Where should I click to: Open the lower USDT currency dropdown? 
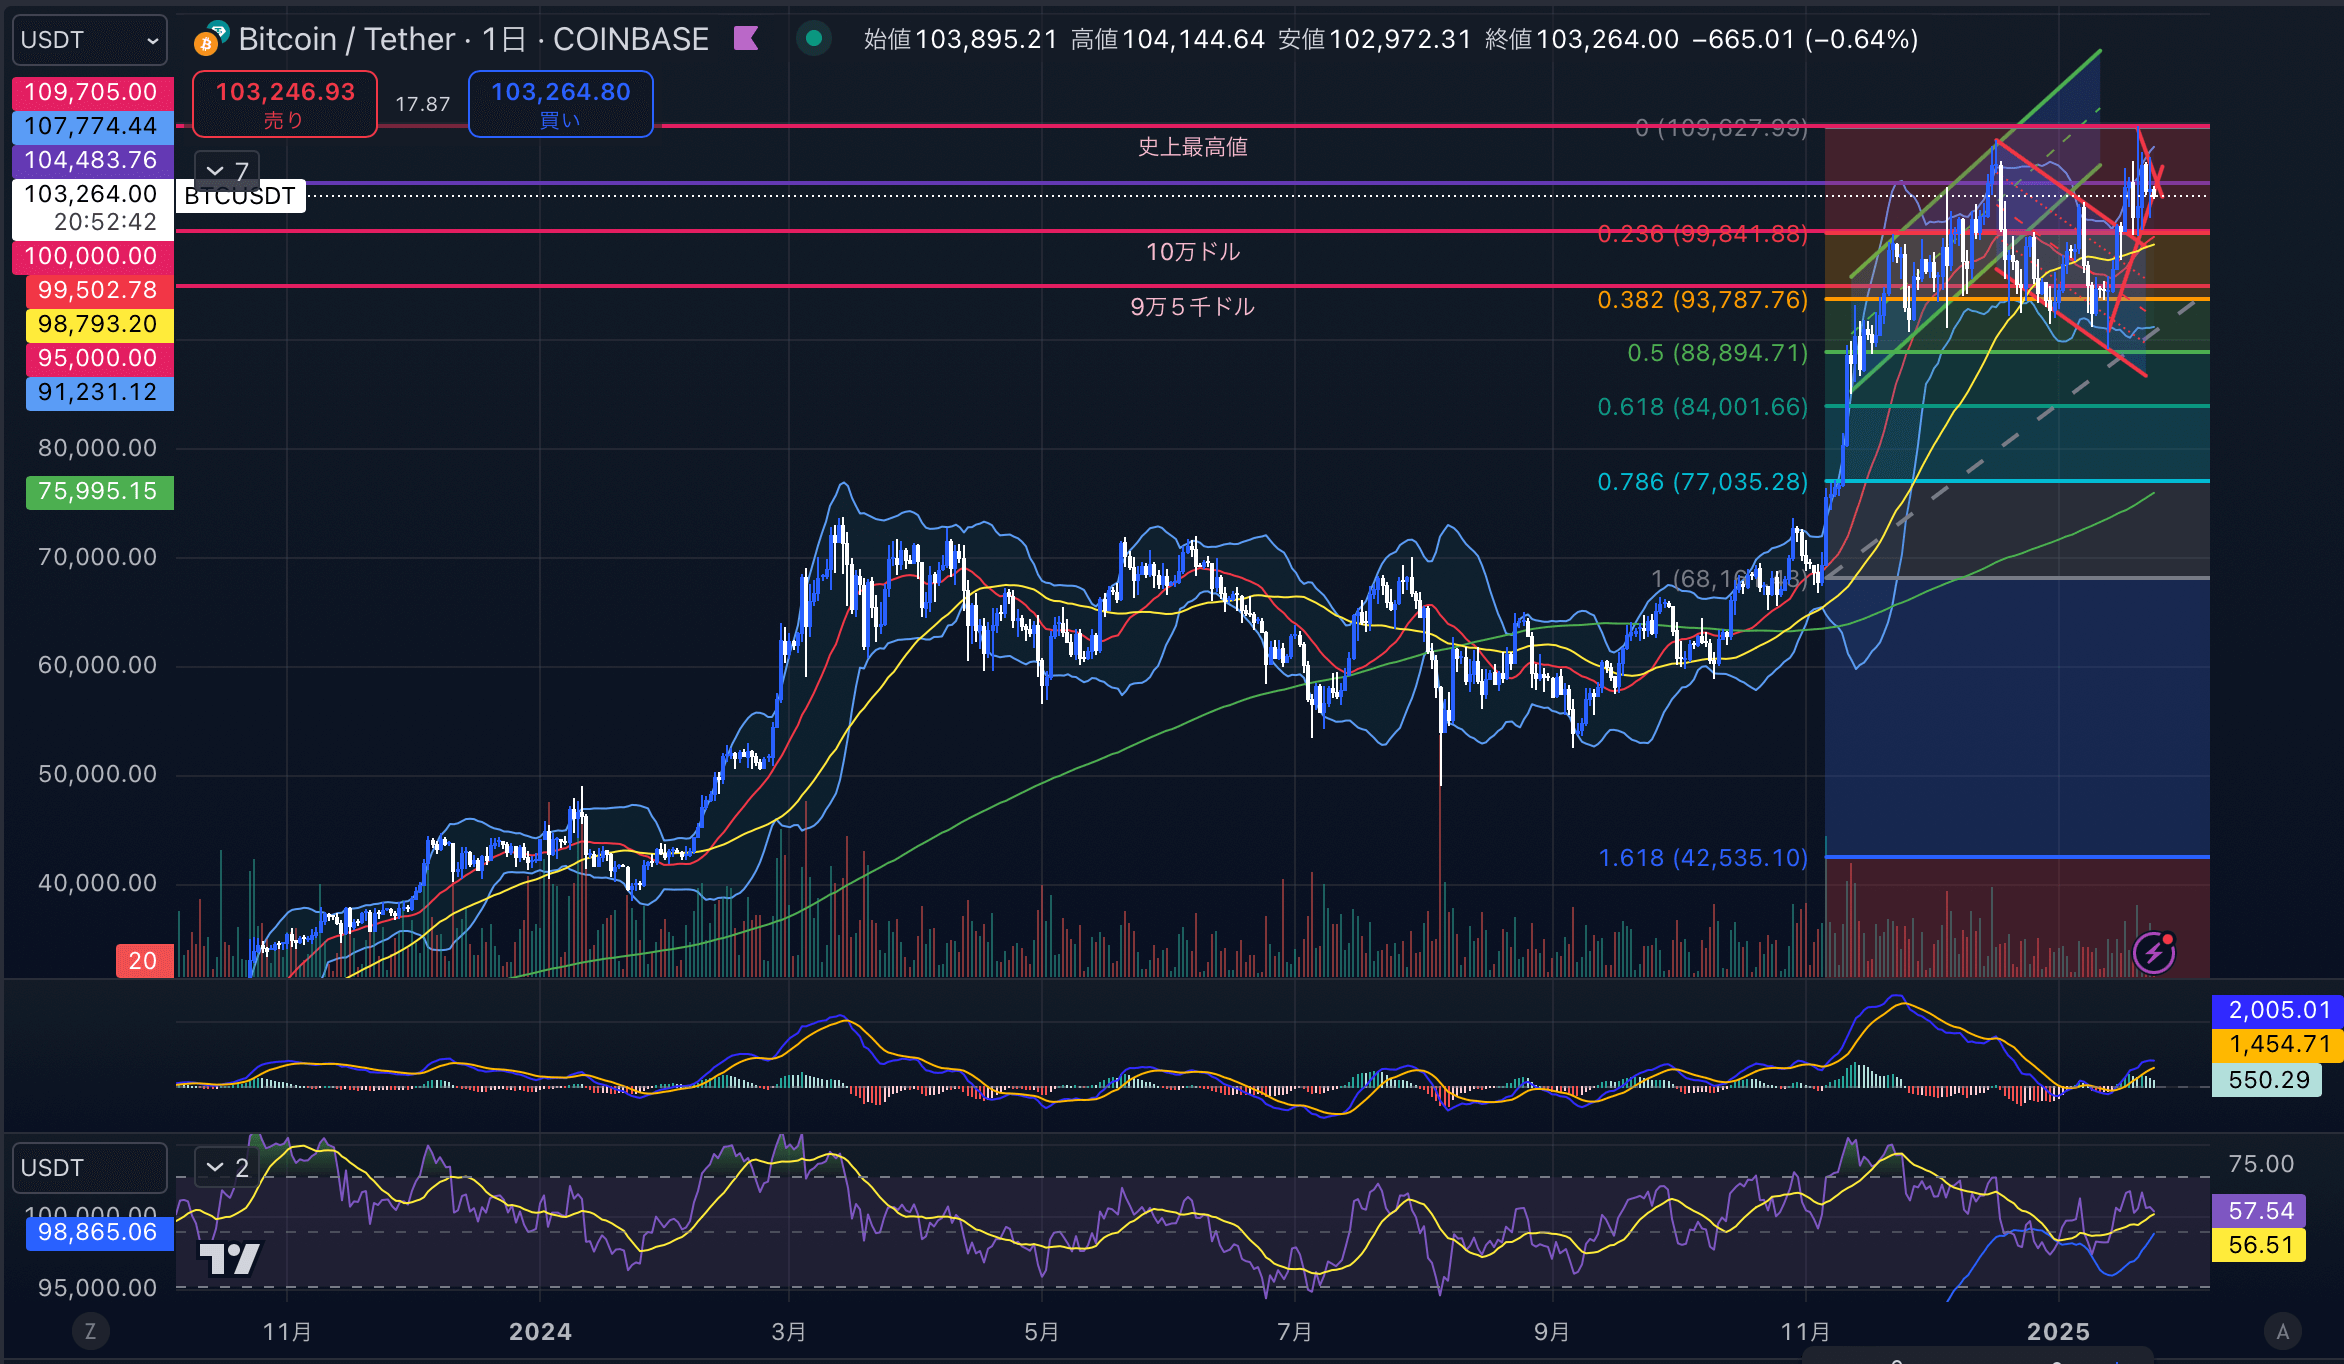click(x=89, y=1168)
